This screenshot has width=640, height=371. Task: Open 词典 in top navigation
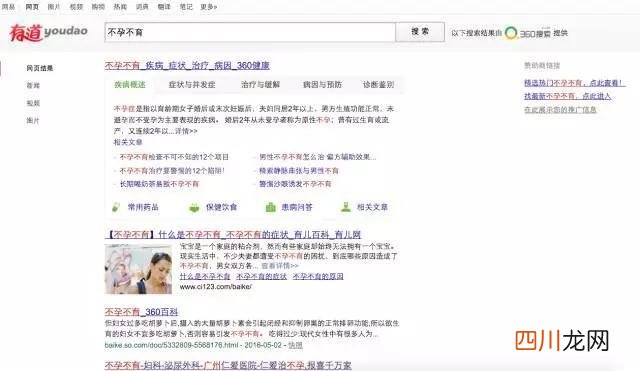(142, 7)
